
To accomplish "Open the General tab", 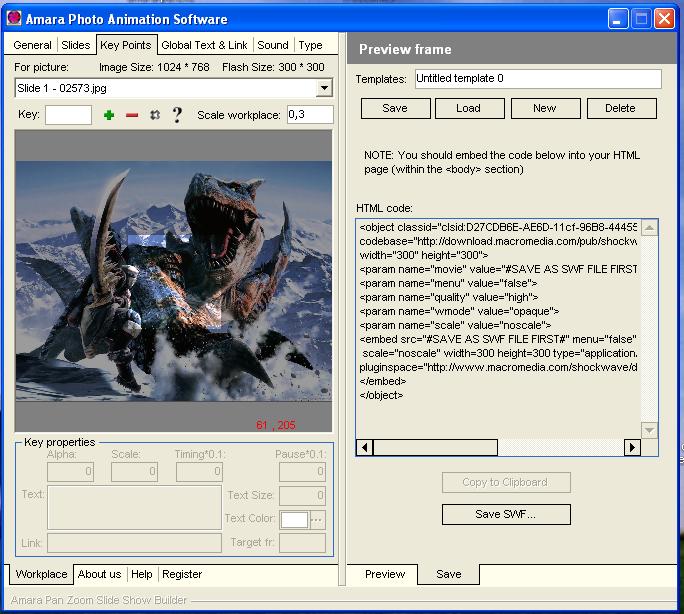I will [32, 45].
